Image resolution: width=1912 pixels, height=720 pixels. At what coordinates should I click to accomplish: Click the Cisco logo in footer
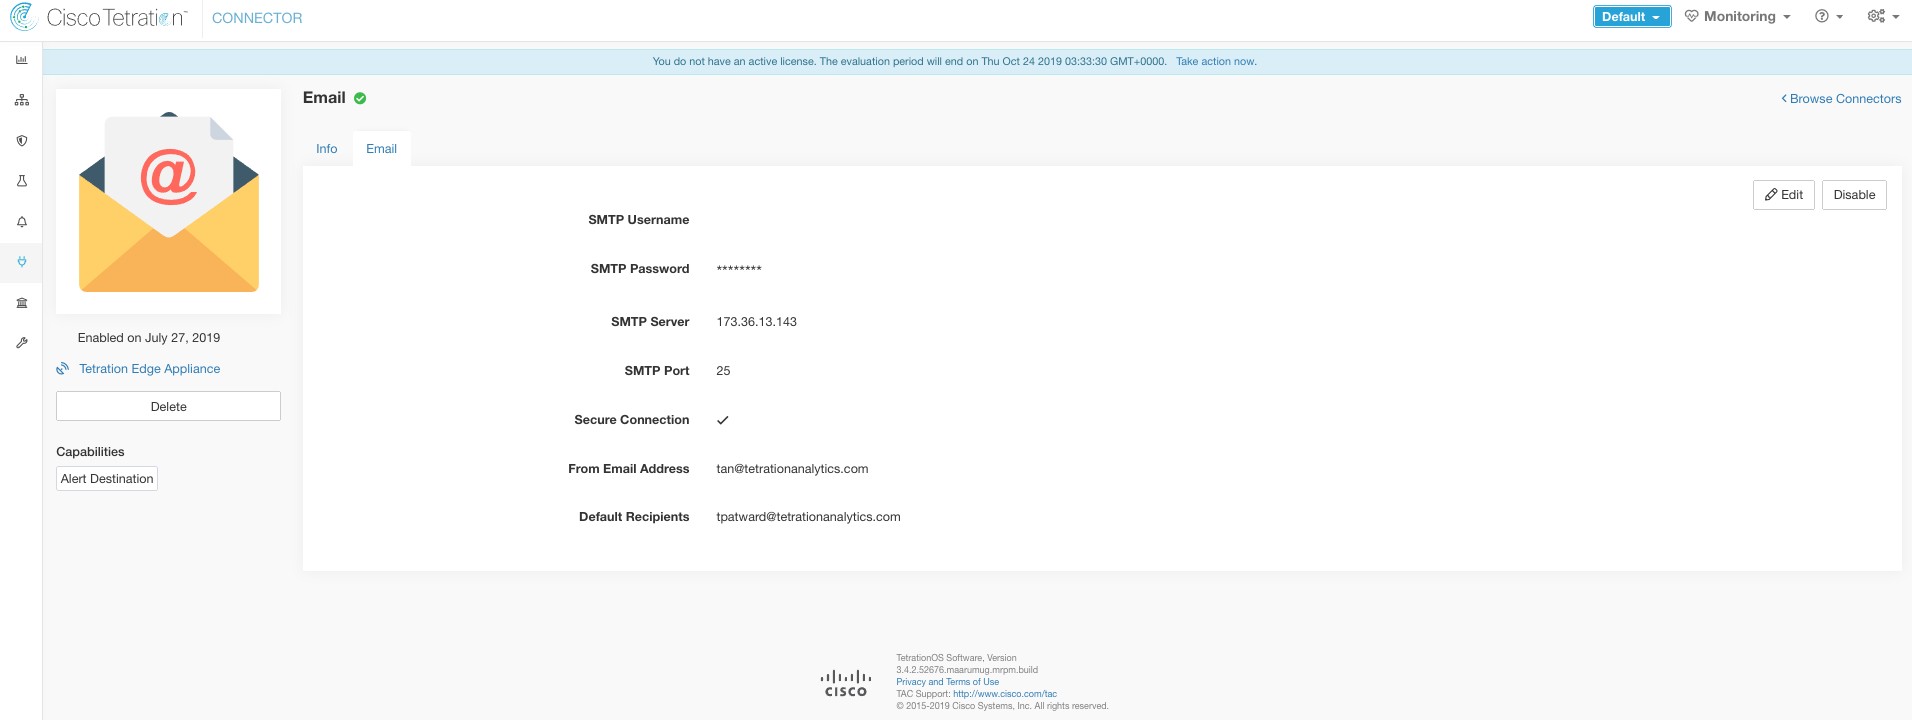[846, 683]
